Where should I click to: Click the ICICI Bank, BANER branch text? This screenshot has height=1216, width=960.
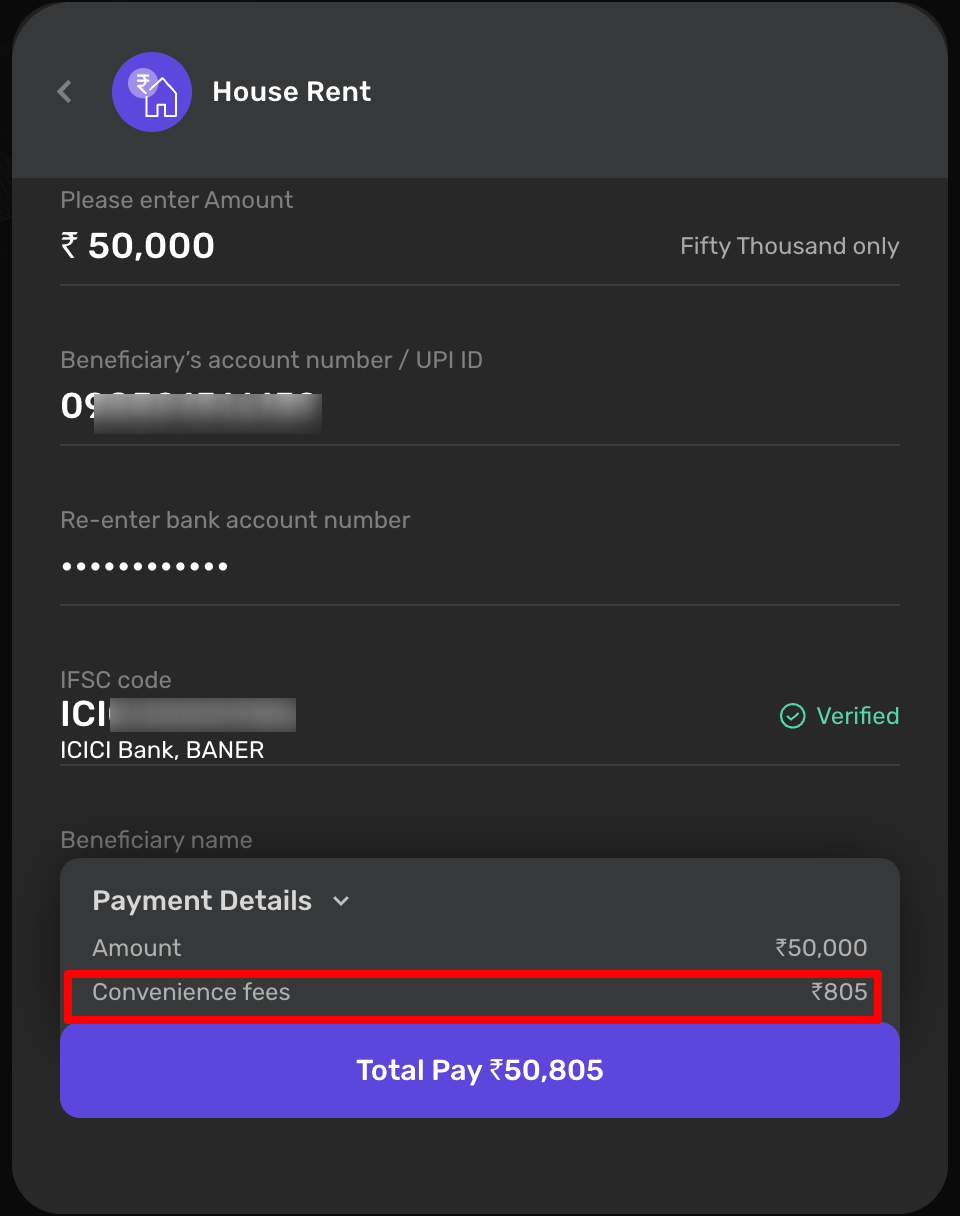click(x=162, y=750)
